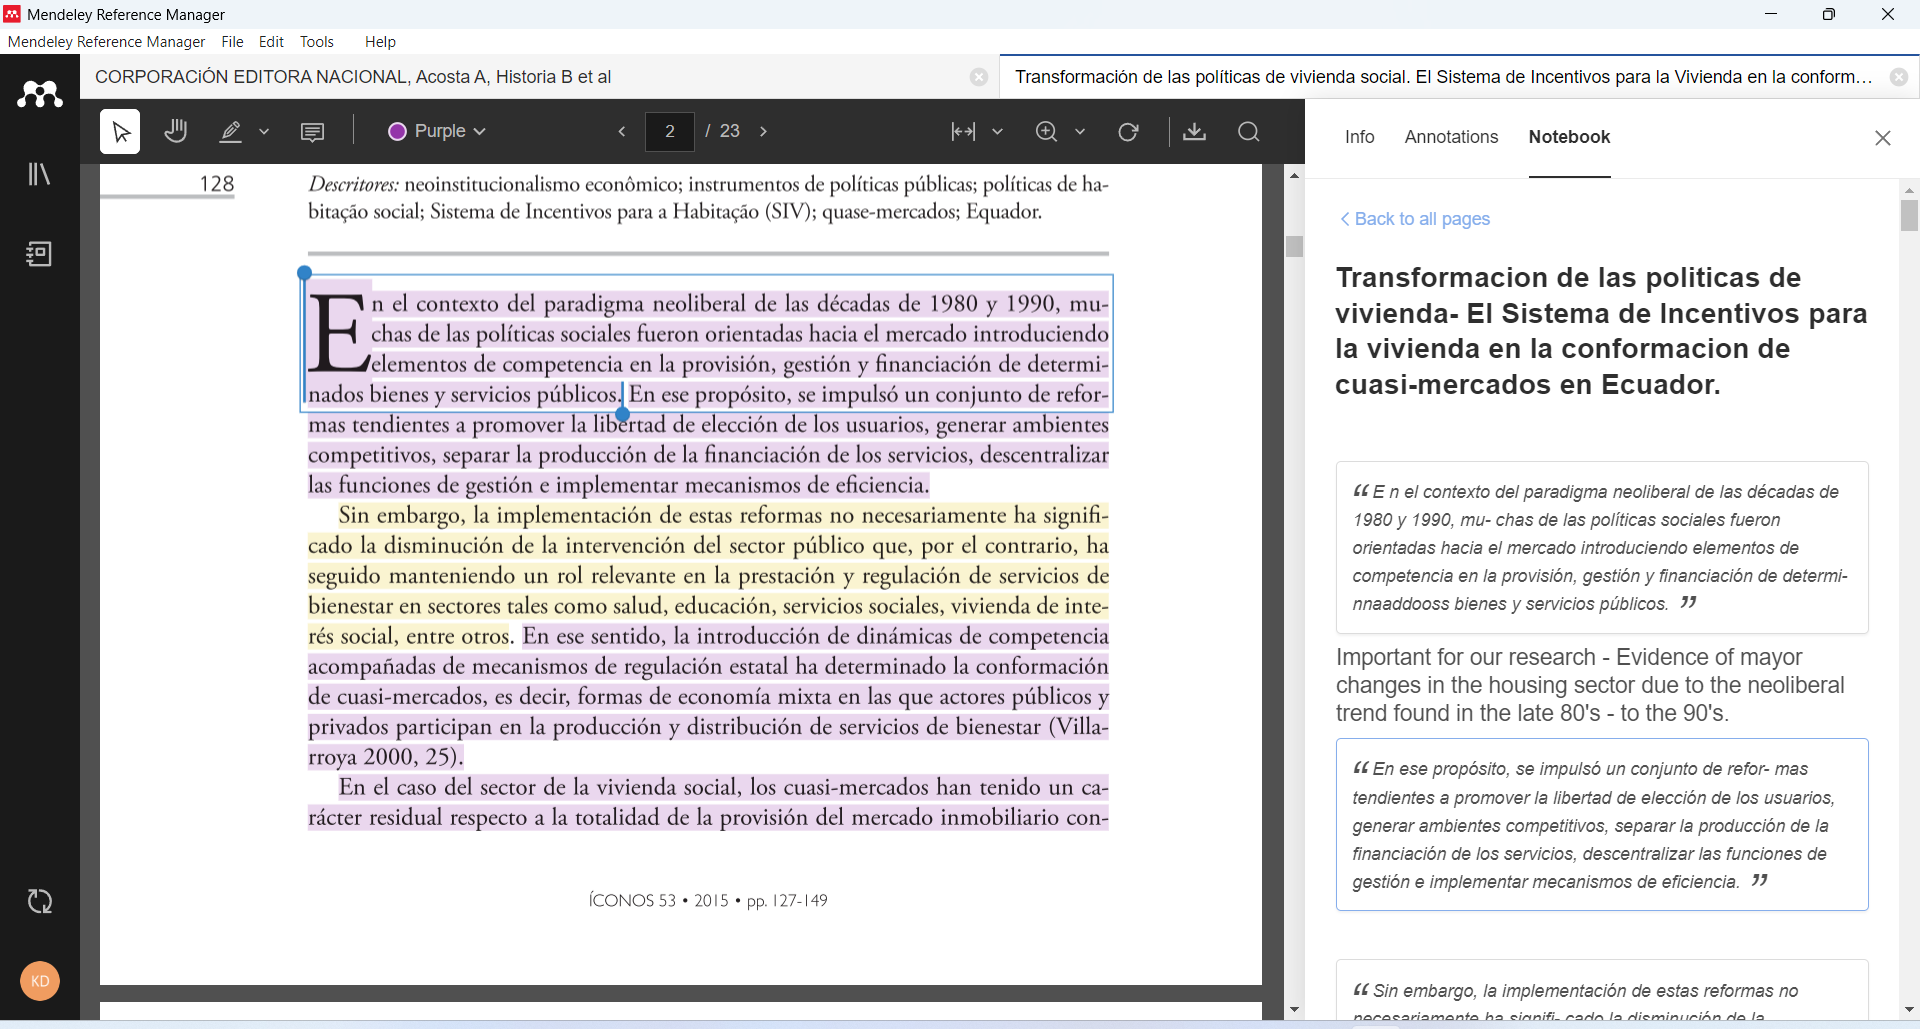Viewport: 1920px width, 1029px height.
Task: Click the purple highlight 'En el caso del sector'
Action: [708, 802]
